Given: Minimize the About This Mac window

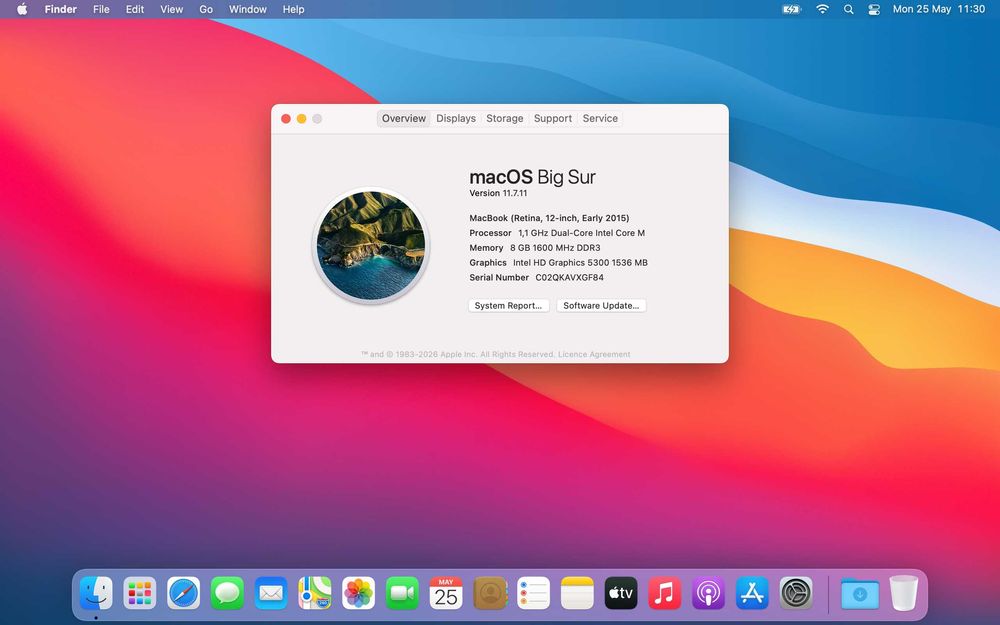Looking at the screenshot, I should [x=302, y=119].
